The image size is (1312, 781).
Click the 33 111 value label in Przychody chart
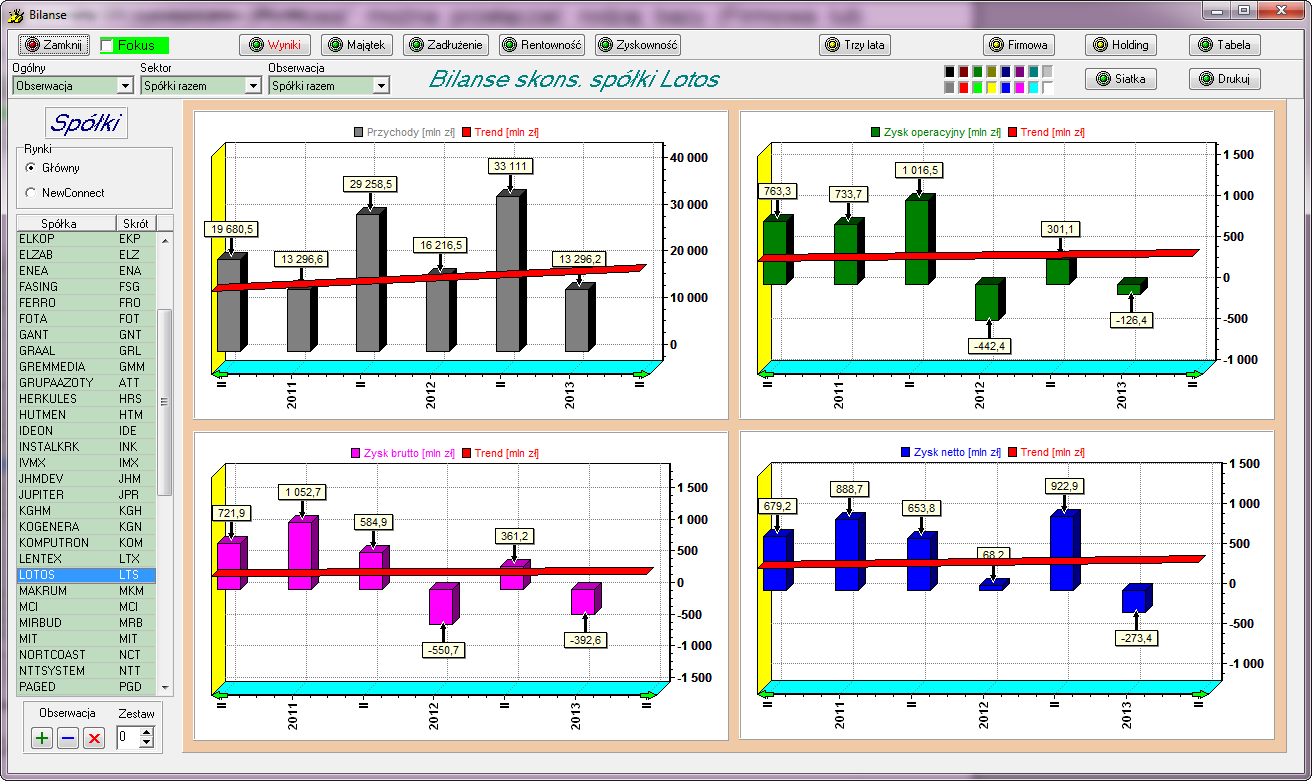pyautogui.click(x=510, y=165)
